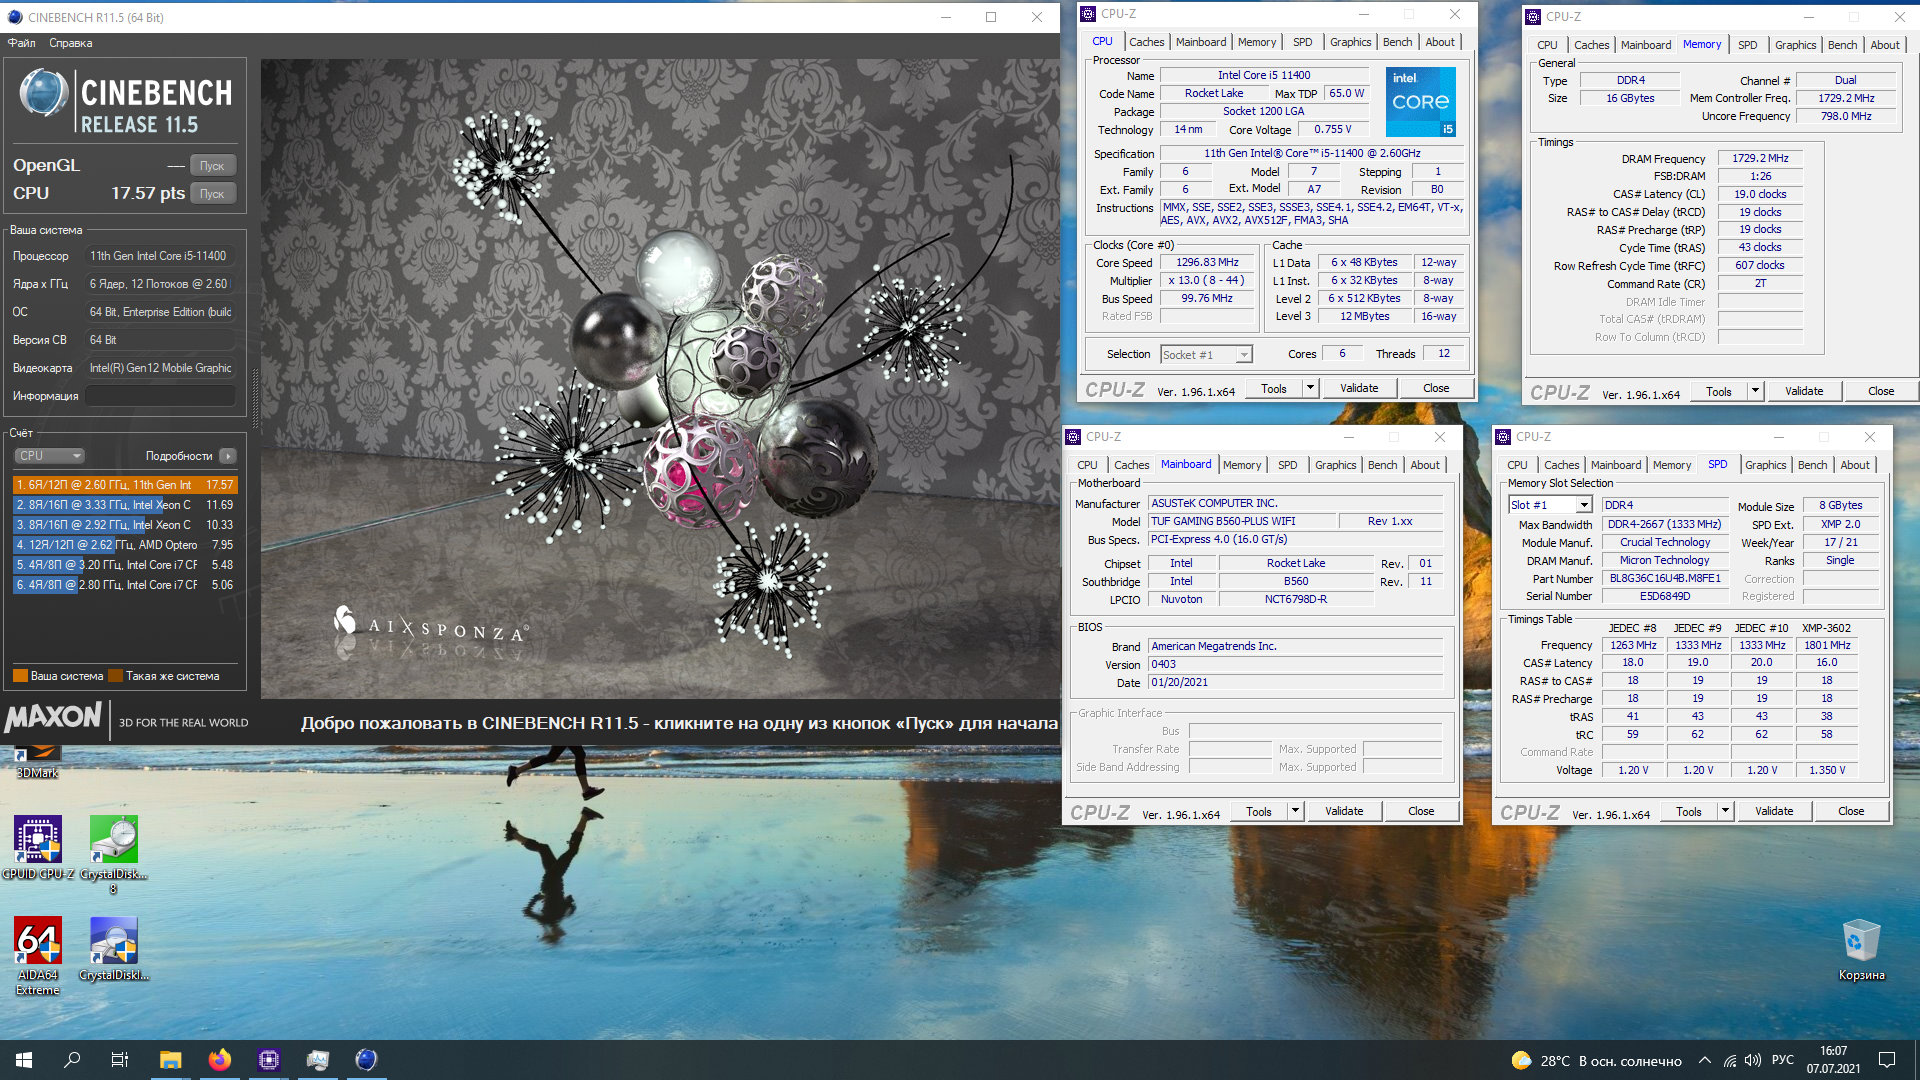The height and width of the screenshot is (1080, 1920).
Task: Click the Cinebench render preview image
Action: coord(660,378)
